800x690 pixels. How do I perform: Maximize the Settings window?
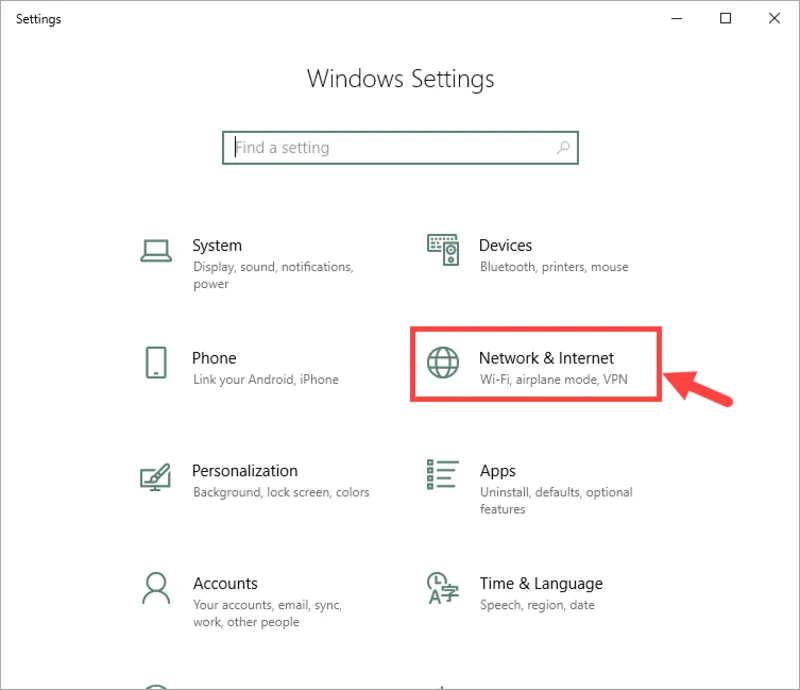coord(726,18)
